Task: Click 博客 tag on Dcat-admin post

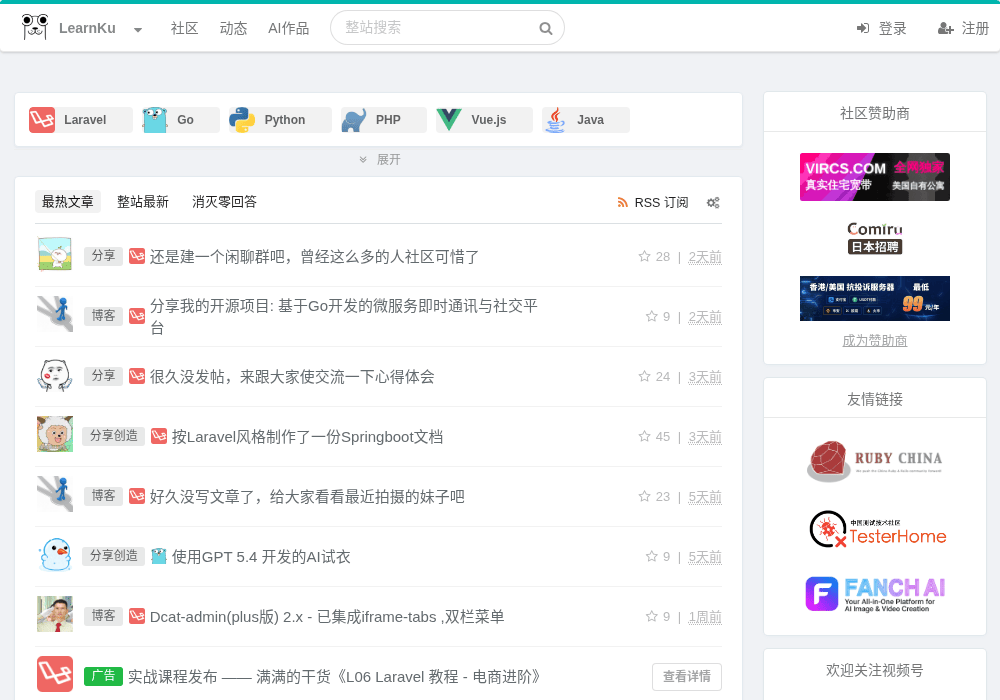Action: click(103, 616)
